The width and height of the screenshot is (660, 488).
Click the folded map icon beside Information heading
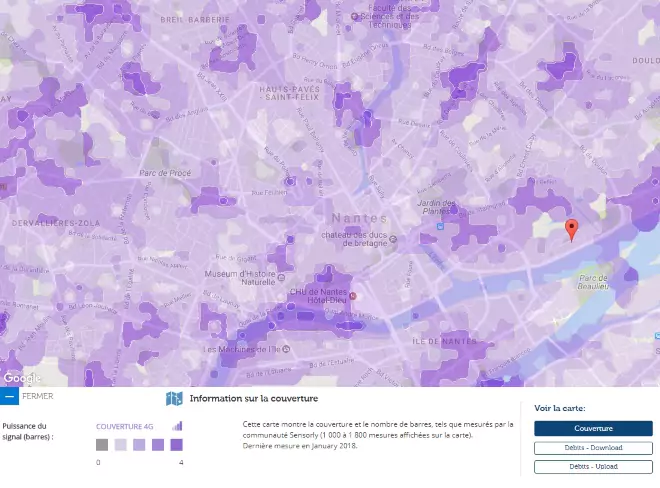174,399
